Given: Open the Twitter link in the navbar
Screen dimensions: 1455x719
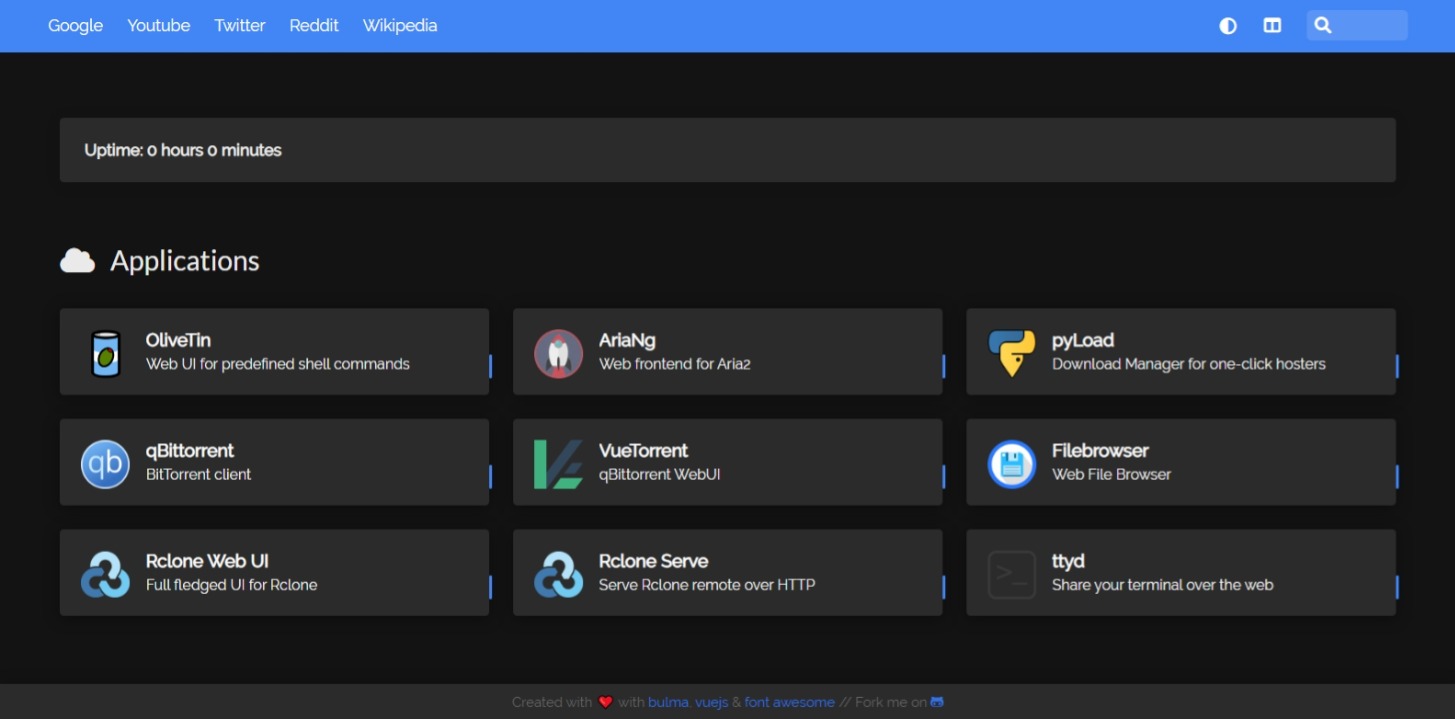Looking at the screenshot, I should [240, 26].
